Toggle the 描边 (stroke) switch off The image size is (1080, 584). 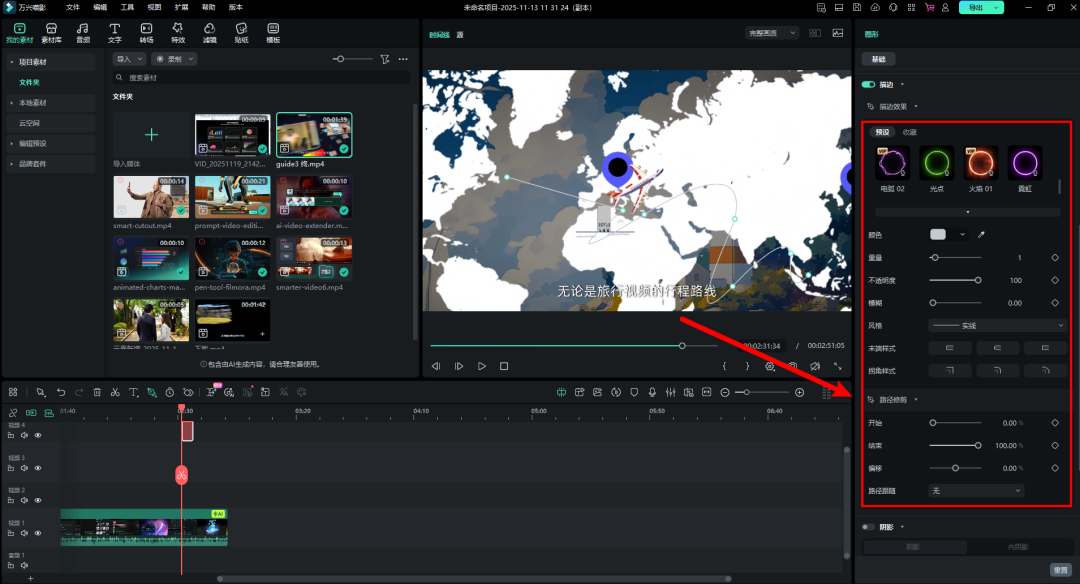[x=868, y=85]
